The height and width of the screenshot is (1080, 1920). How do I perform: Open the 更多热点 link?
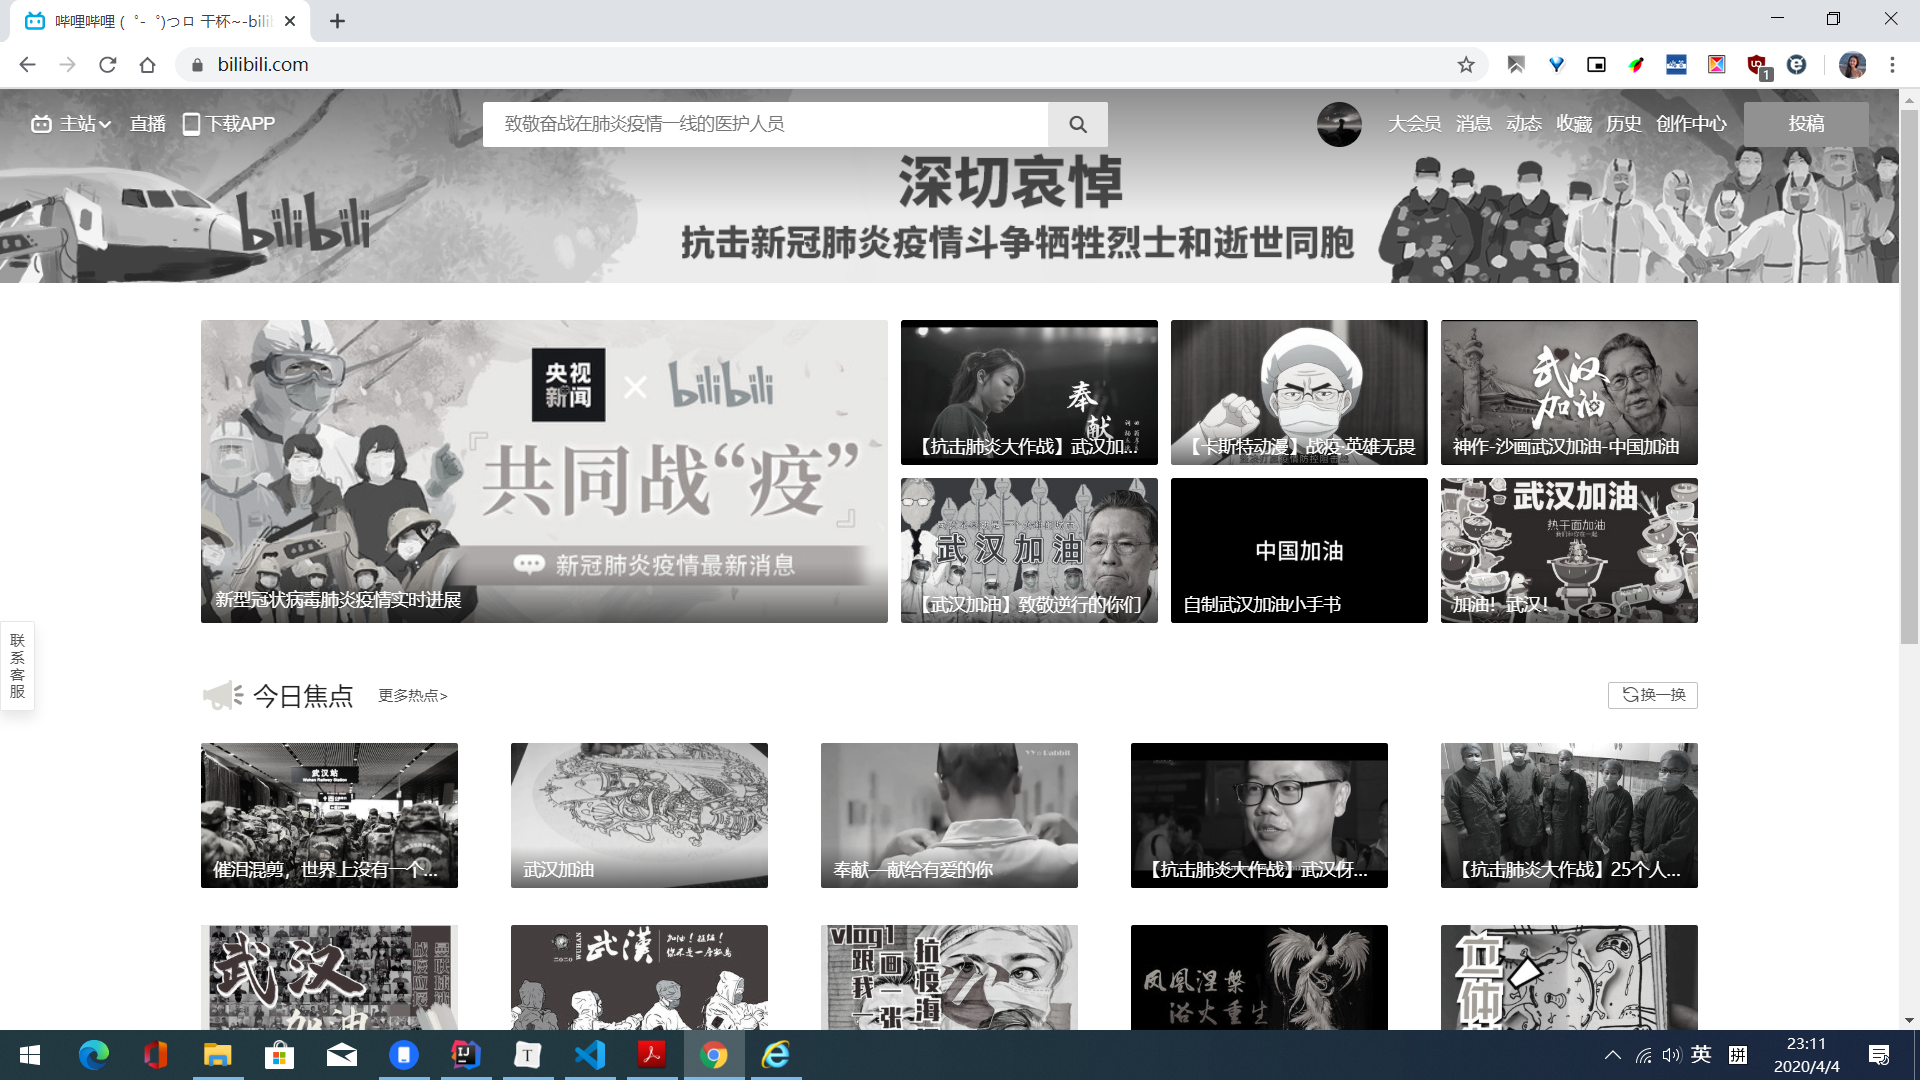(x=412, y=696)
